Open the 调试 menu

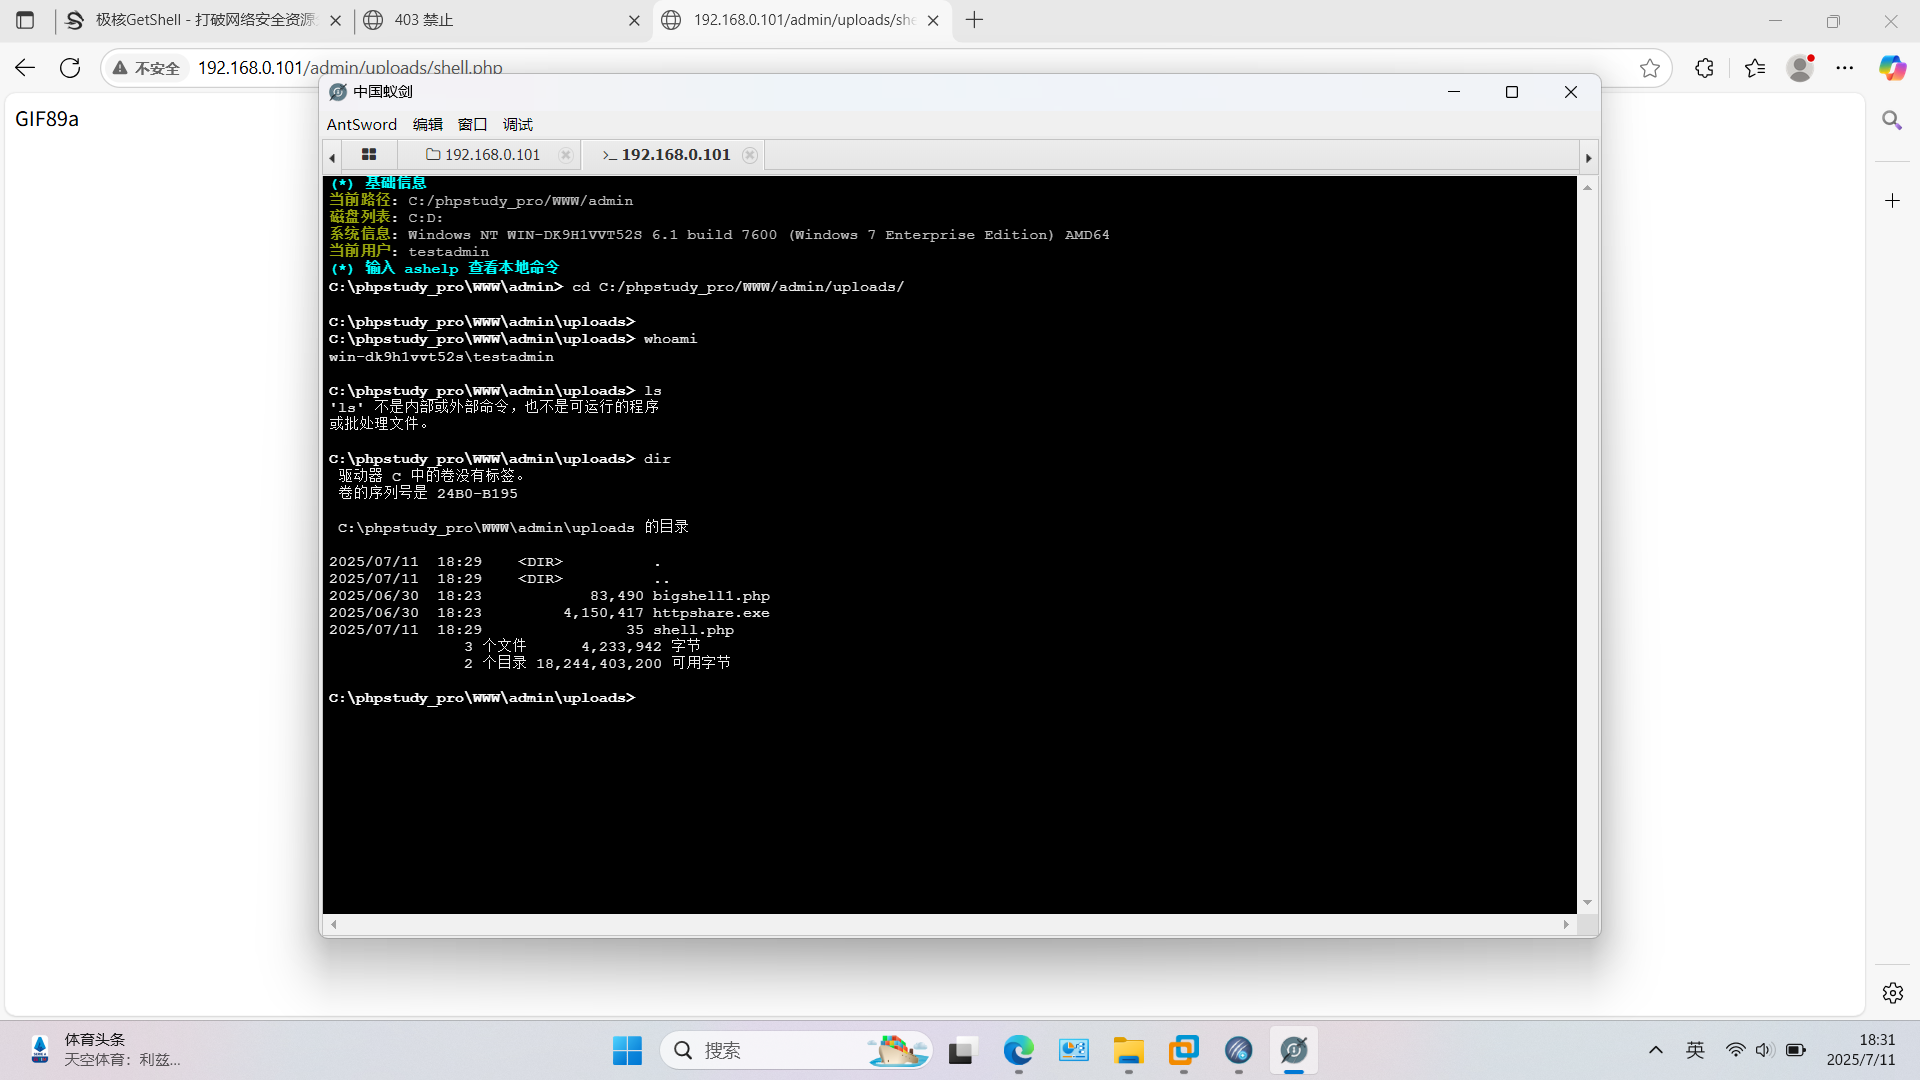[517, 124]
